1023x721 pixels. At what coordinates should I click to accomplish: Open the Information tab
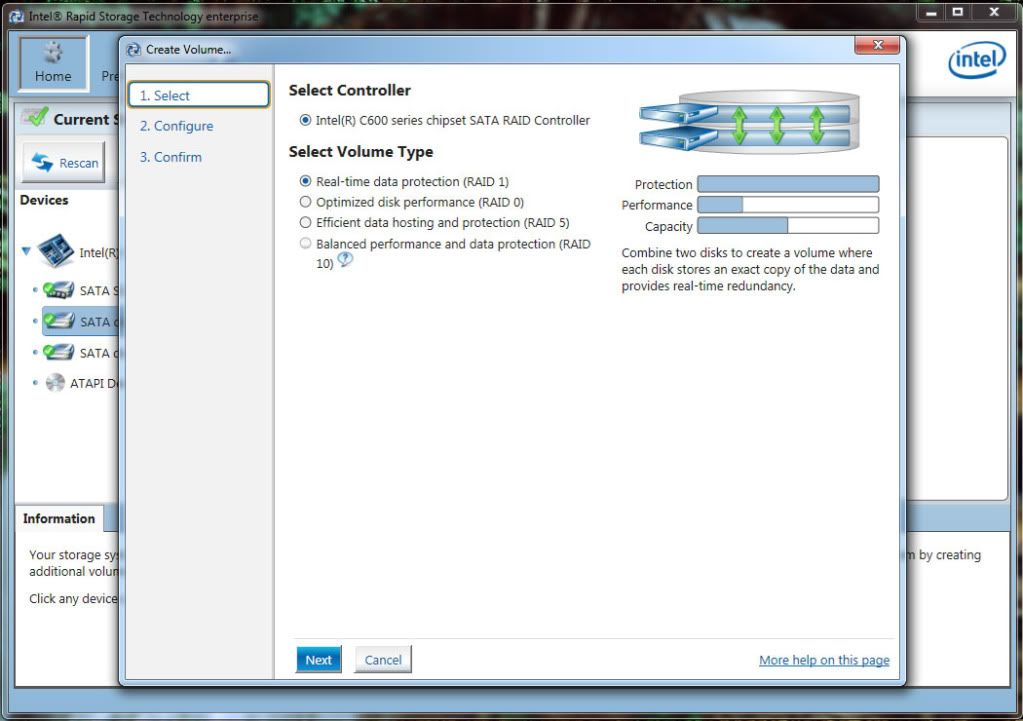[x=59, y=519]
